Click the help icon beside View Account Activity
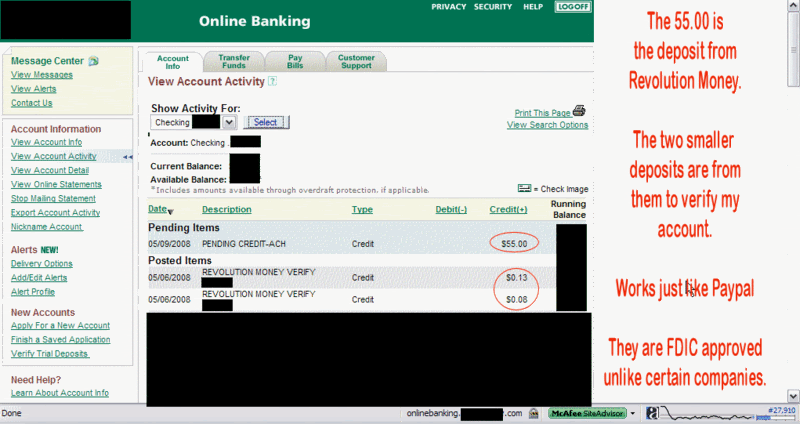Image resolution: width=800 pixels, height=424 pixels. [273, 81]
